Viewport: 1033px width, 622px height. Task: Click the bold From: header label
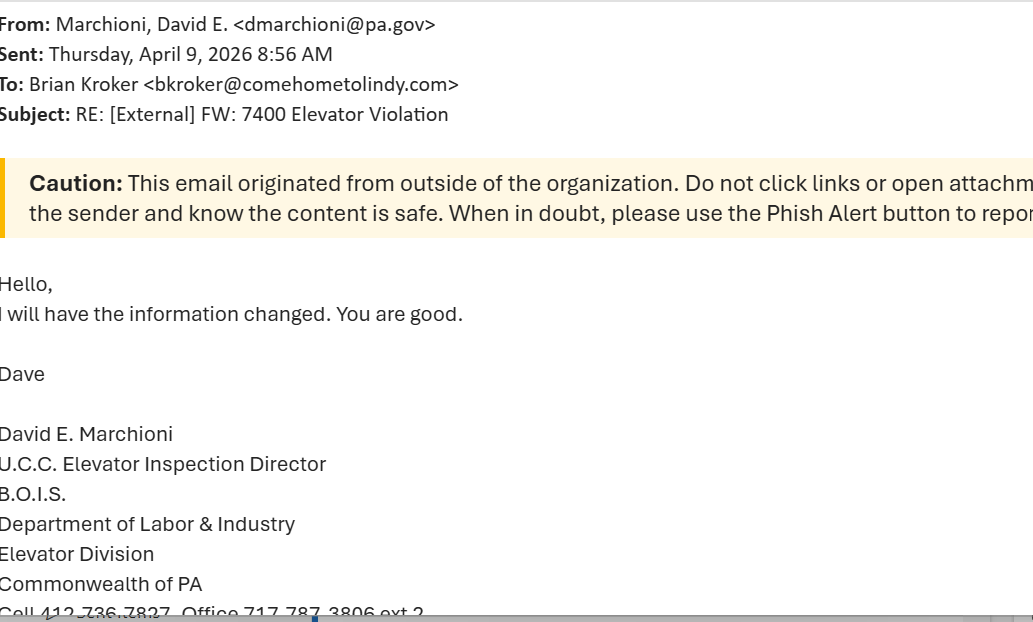pos(24,25)
